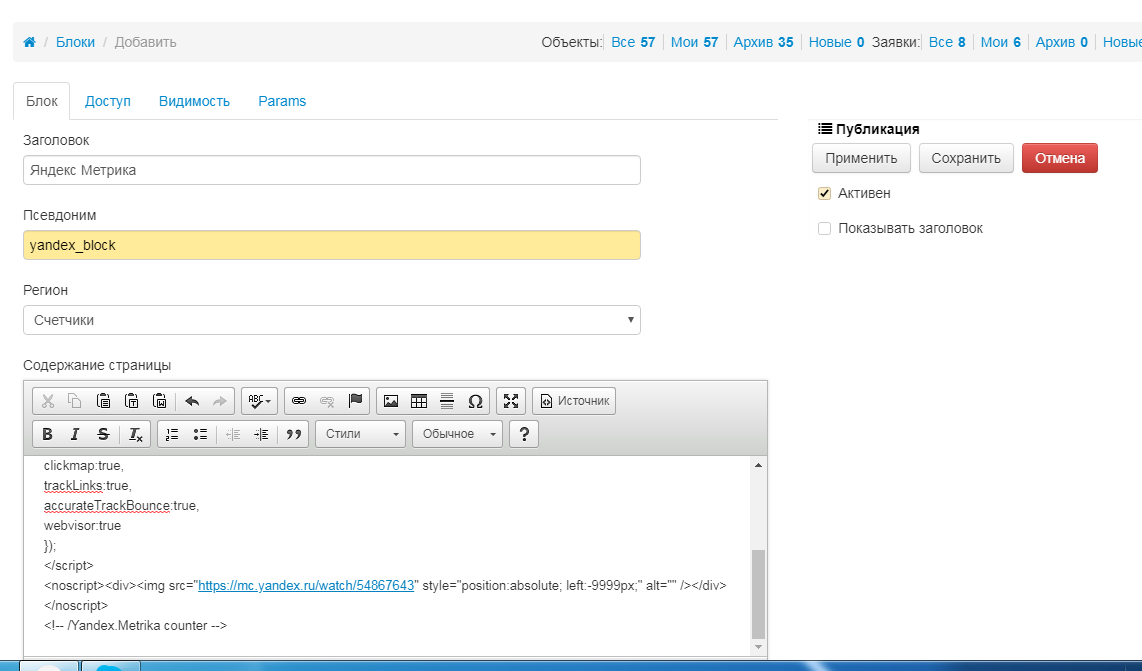1142x671 pixels.
Task: Maximize the editor with fullscreen icon
Action: [x=511, y=401]
